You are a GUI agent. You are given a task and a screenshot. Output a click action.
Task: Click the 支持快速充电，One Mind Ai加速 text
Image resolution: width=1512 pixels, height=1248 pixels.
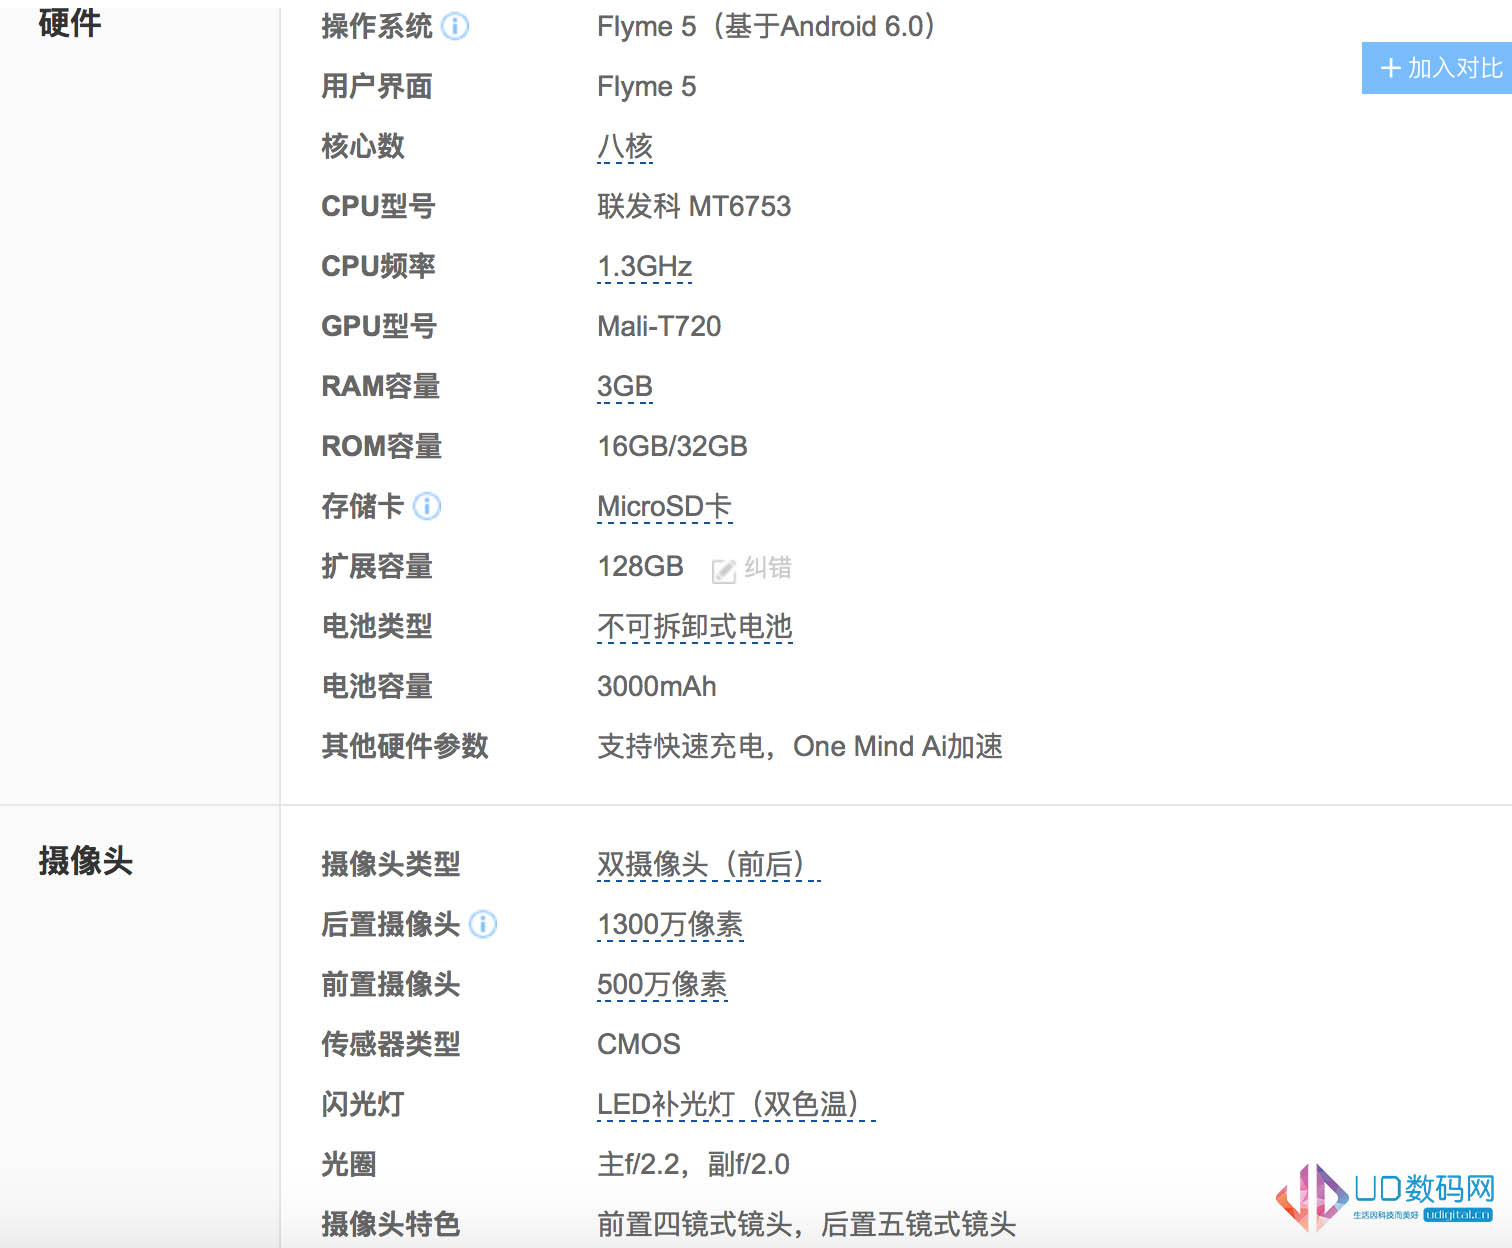800,746
